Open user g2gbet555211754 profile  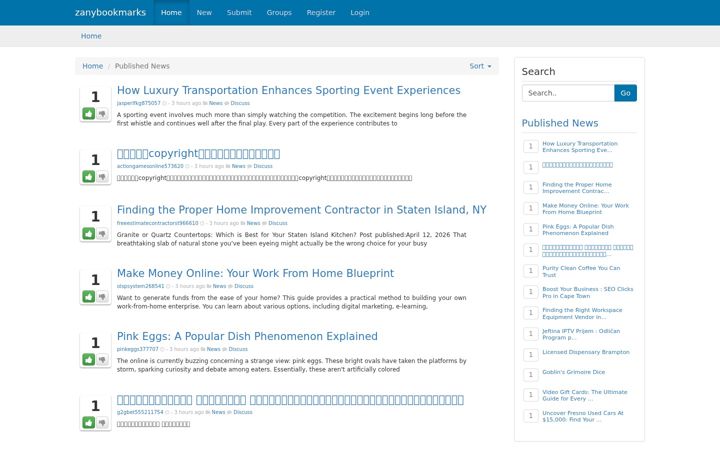(140, 412)
